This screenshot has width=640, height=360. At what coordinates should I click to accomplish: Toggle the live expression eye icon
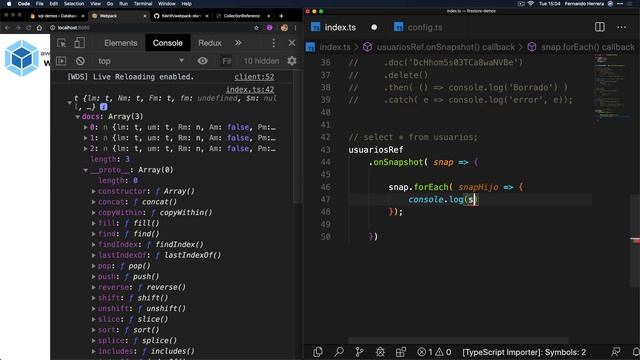[202, 61]
